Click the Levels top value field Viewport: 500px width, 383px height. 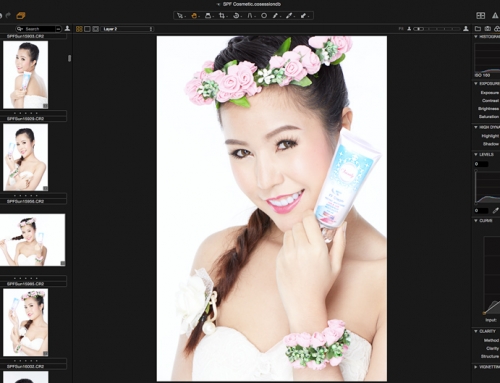(x=481, y=164)
